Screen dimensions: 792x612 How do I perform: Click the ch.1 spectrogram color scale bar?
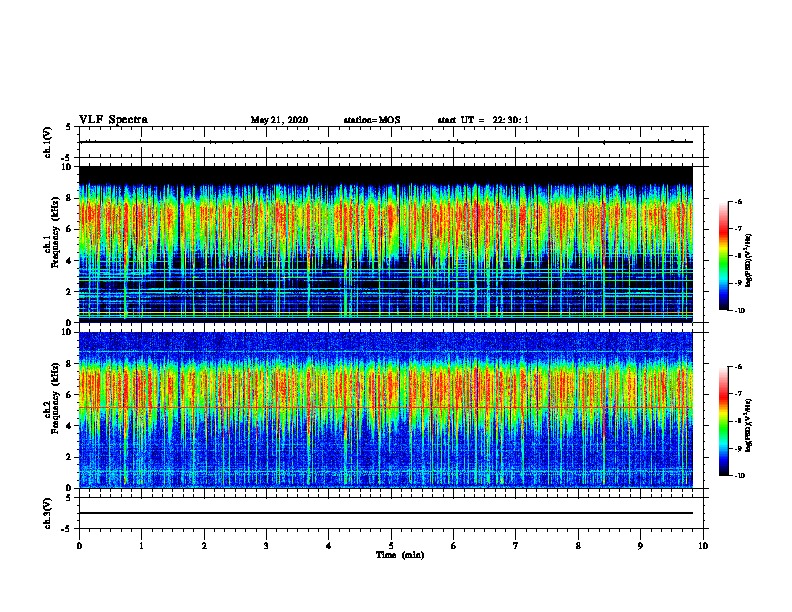(x=723, y=256)
